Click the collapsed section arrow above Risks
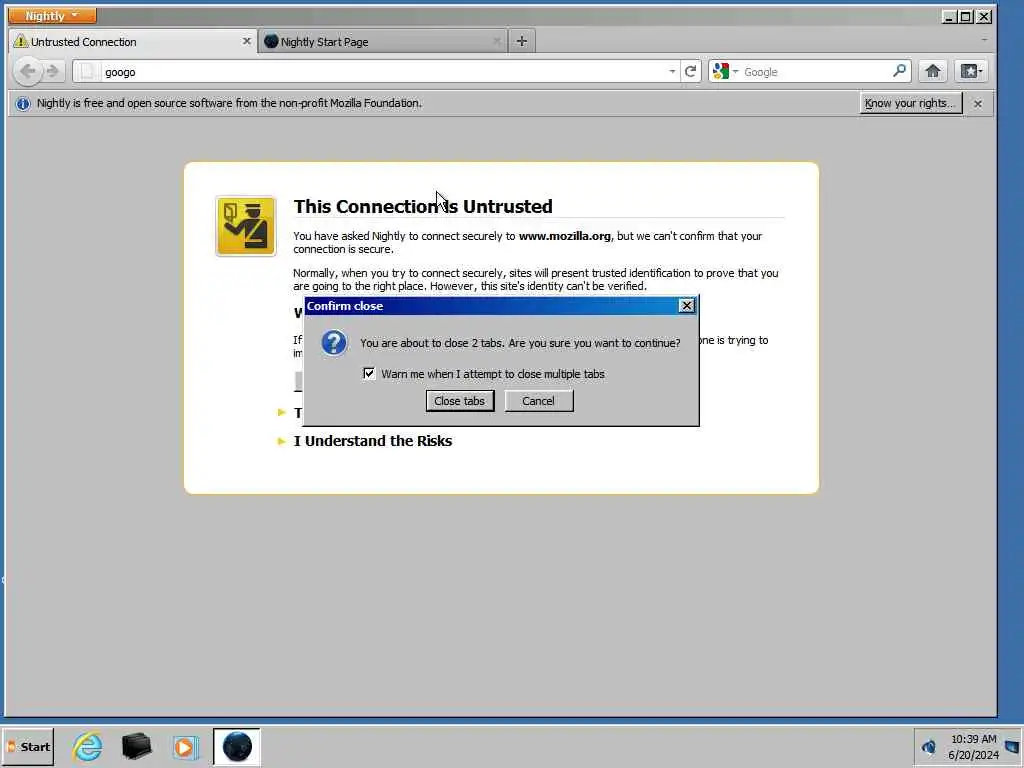This screenshot has width=1024, height=768. (281, 413)
